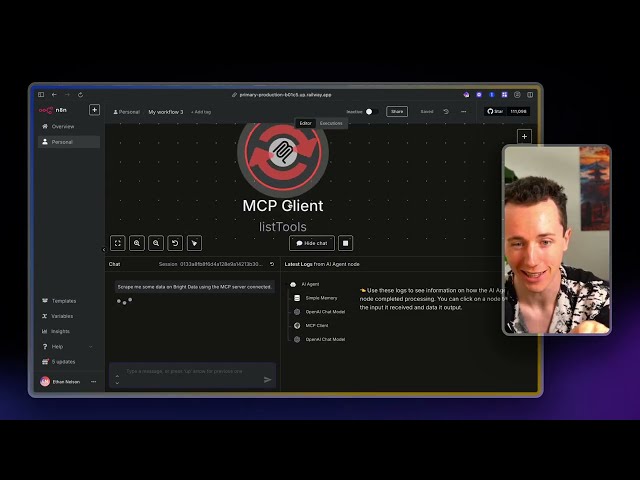Click the n8n logo
640x480 pixels.
[53, 110]
